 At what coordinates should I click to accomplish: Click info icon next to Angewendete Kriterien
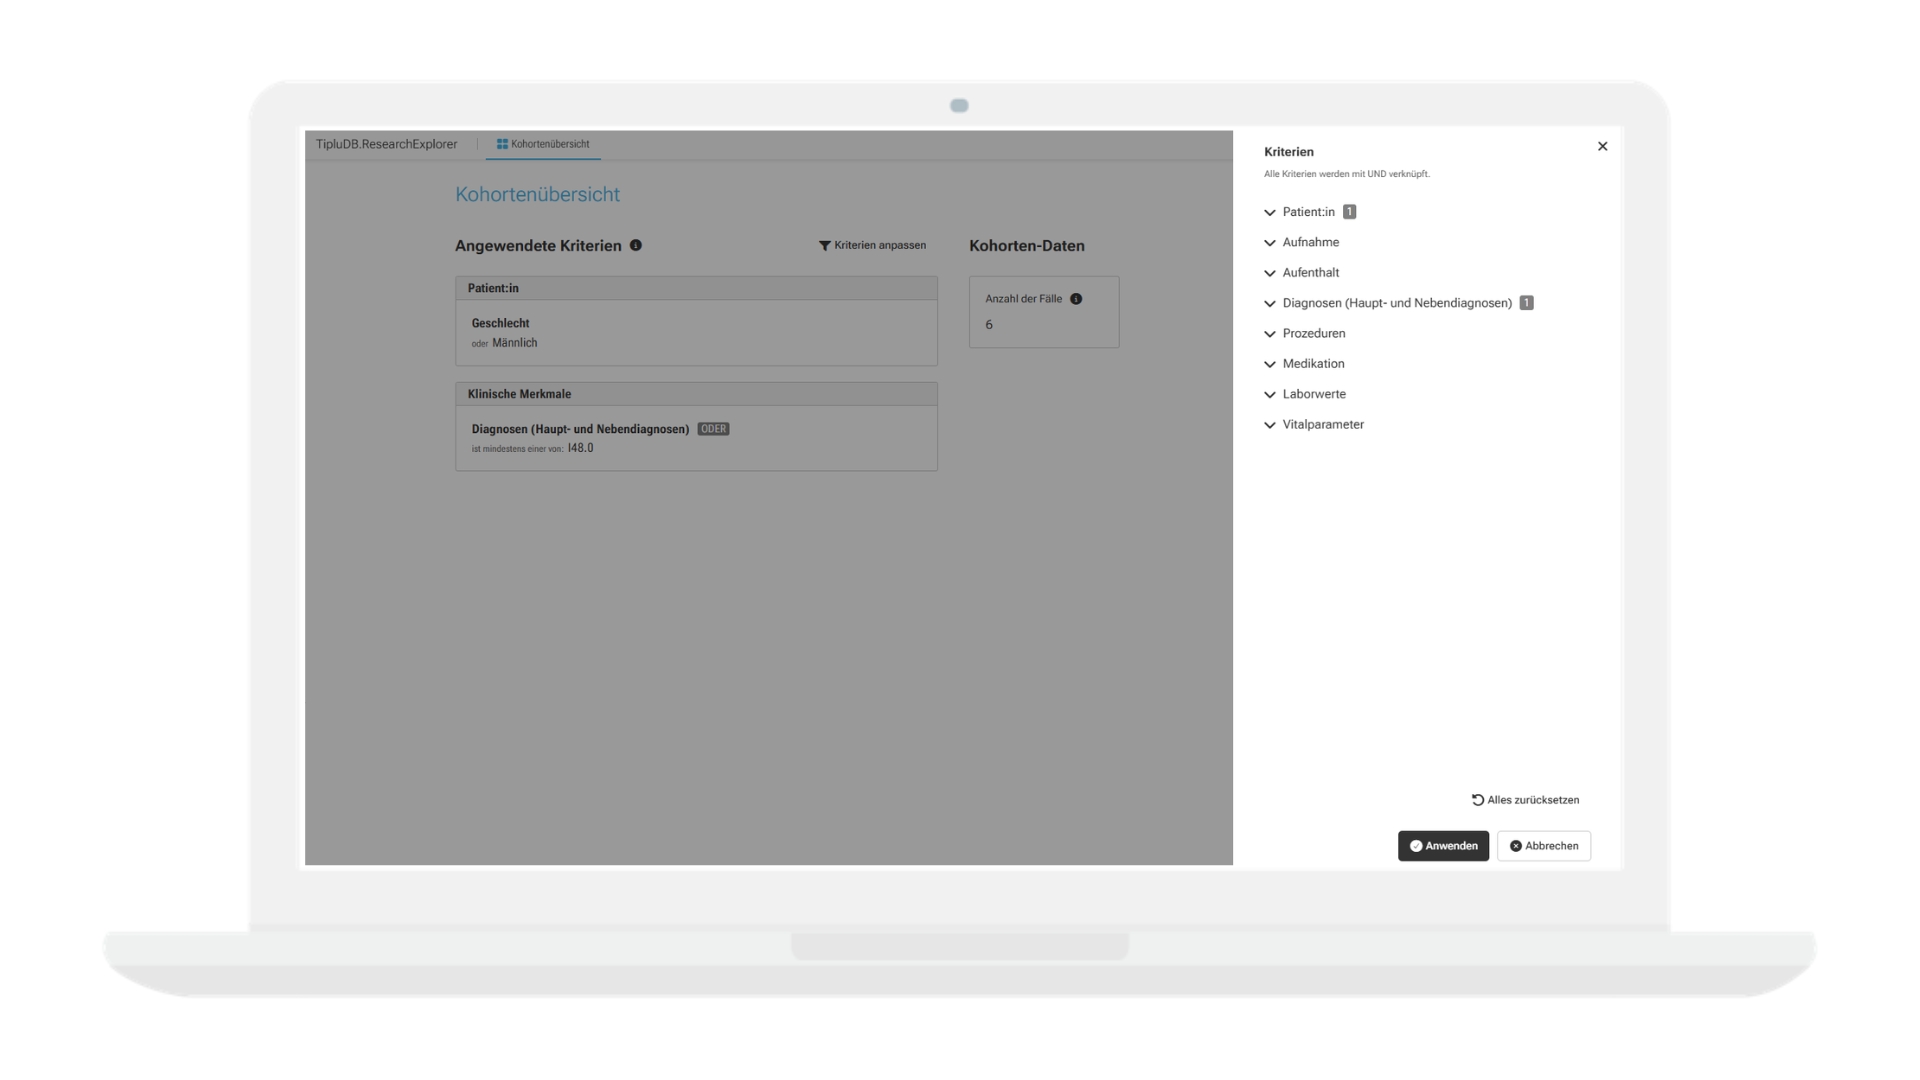[636, 245]
